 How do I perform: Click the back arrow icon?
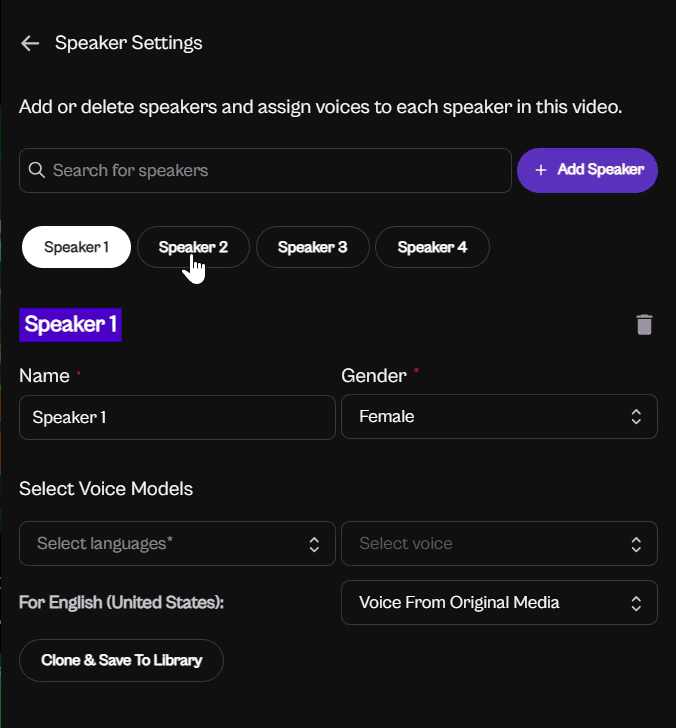30,43
